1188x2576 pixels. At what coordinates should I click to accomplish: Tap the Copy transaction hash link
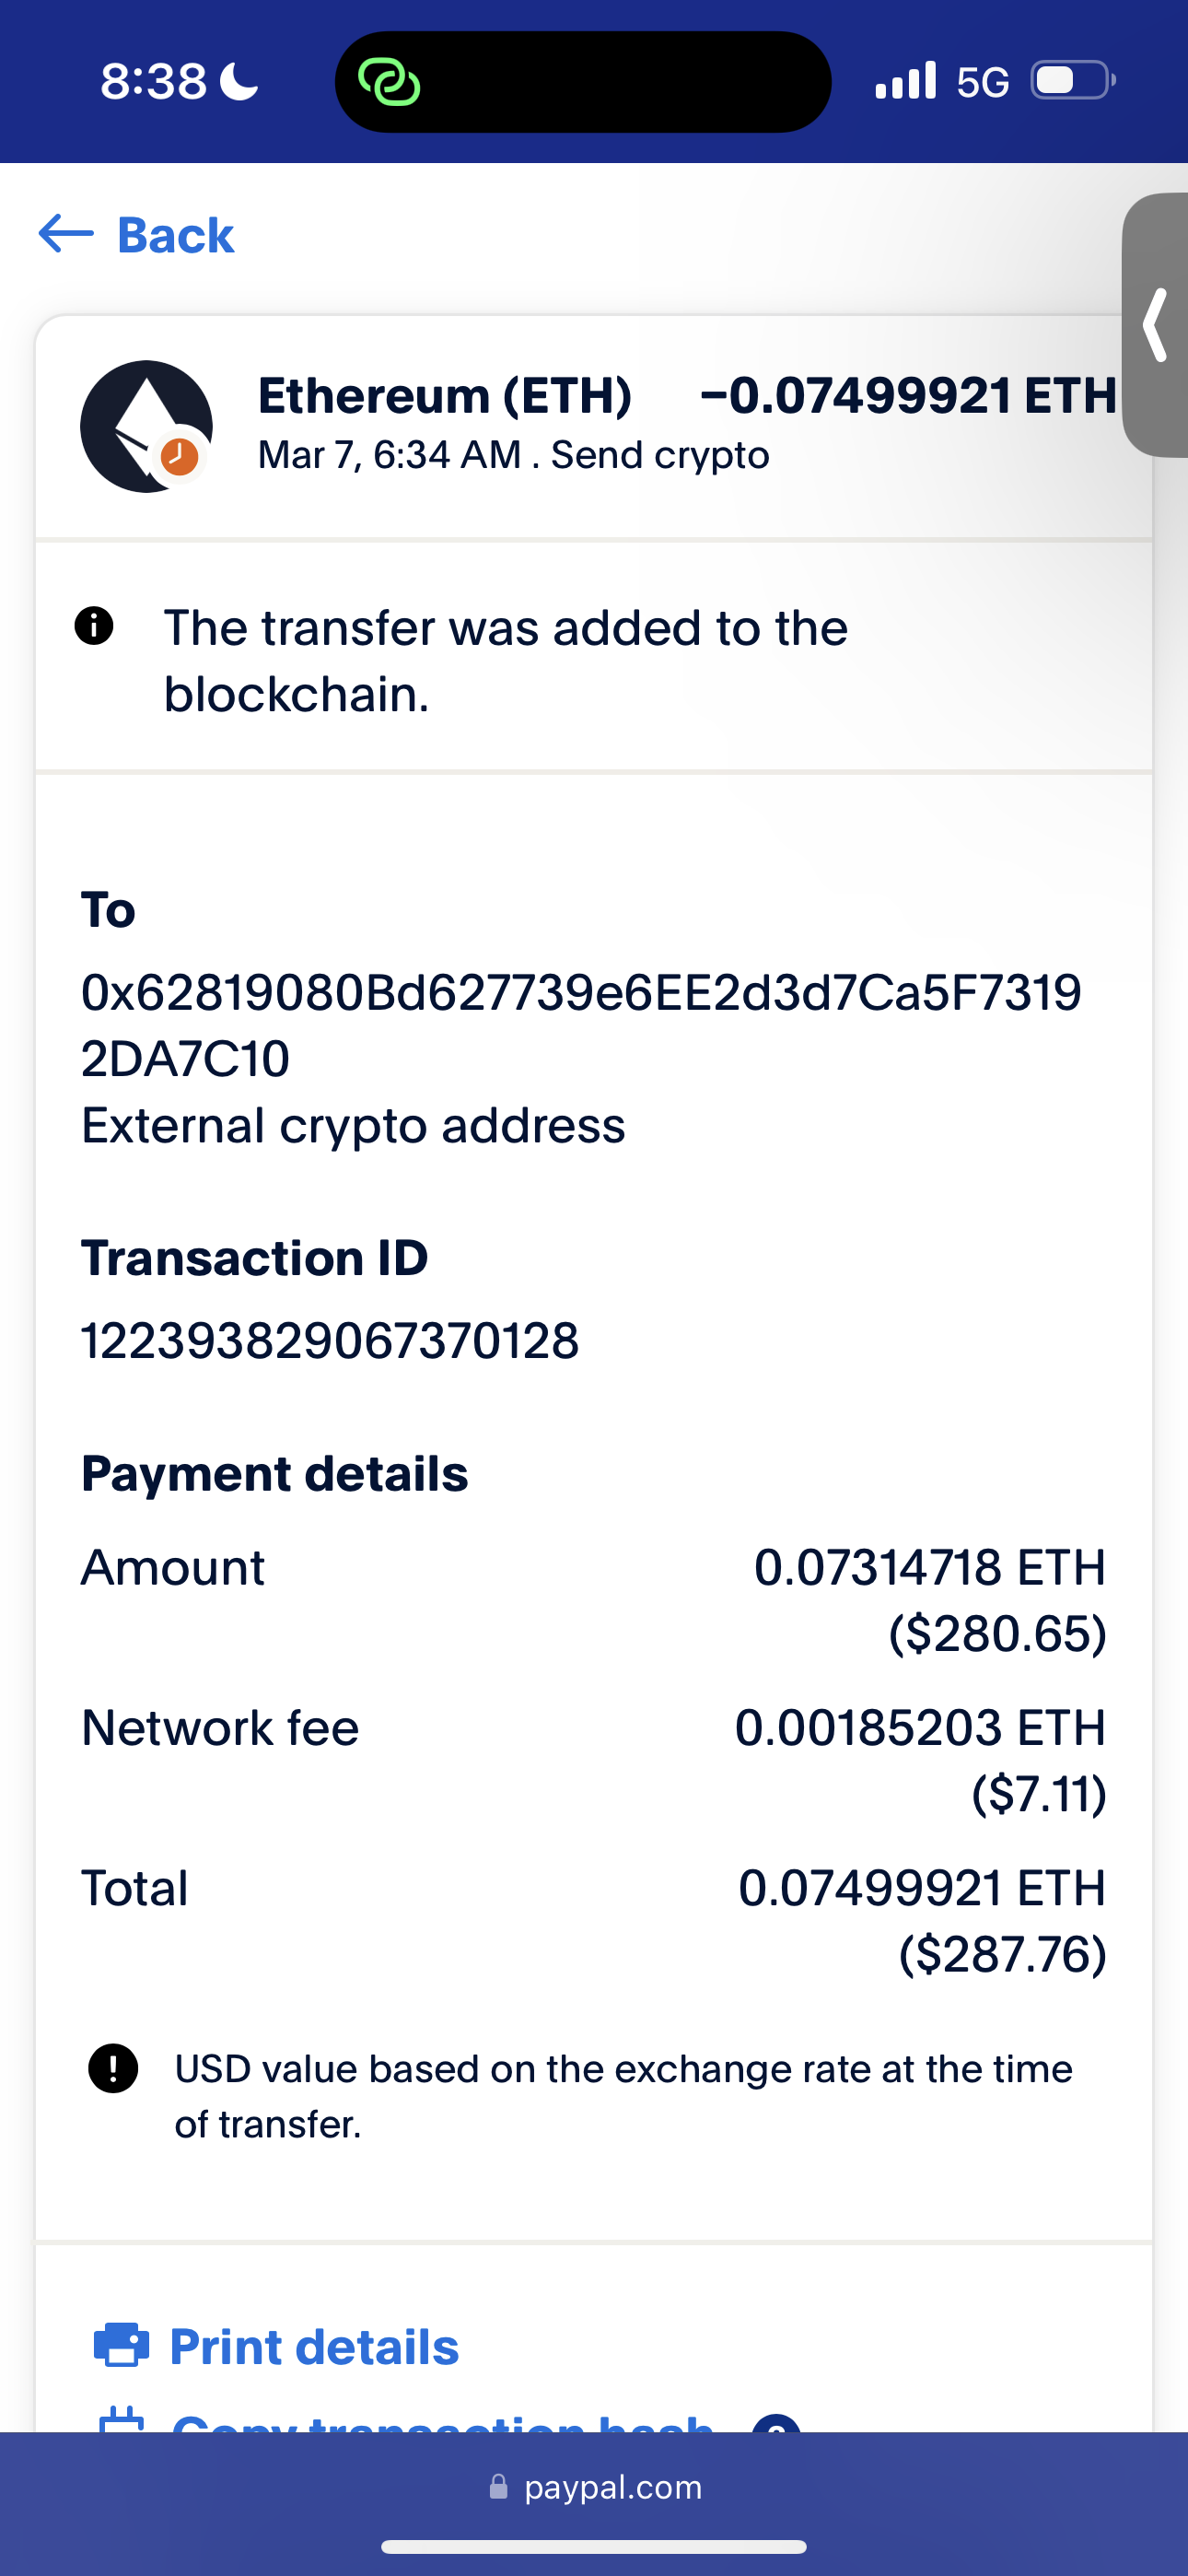[442, 2422]
